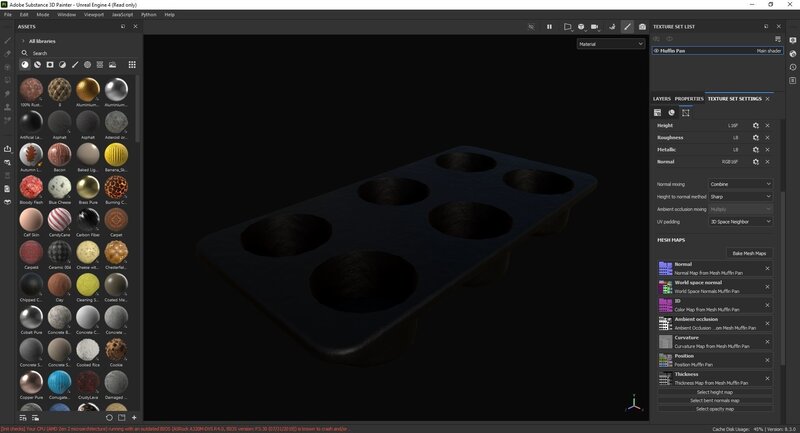Pause rendering with the pause icon
Viewport: 800px width, 433px height.
tap(549, 26)
